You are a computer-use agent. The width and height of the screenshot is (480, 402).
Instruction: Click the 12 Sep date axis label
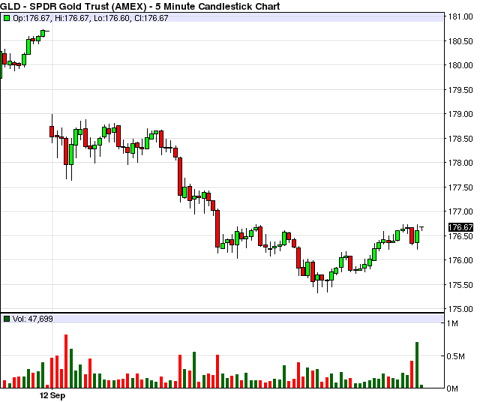[52, 396]
